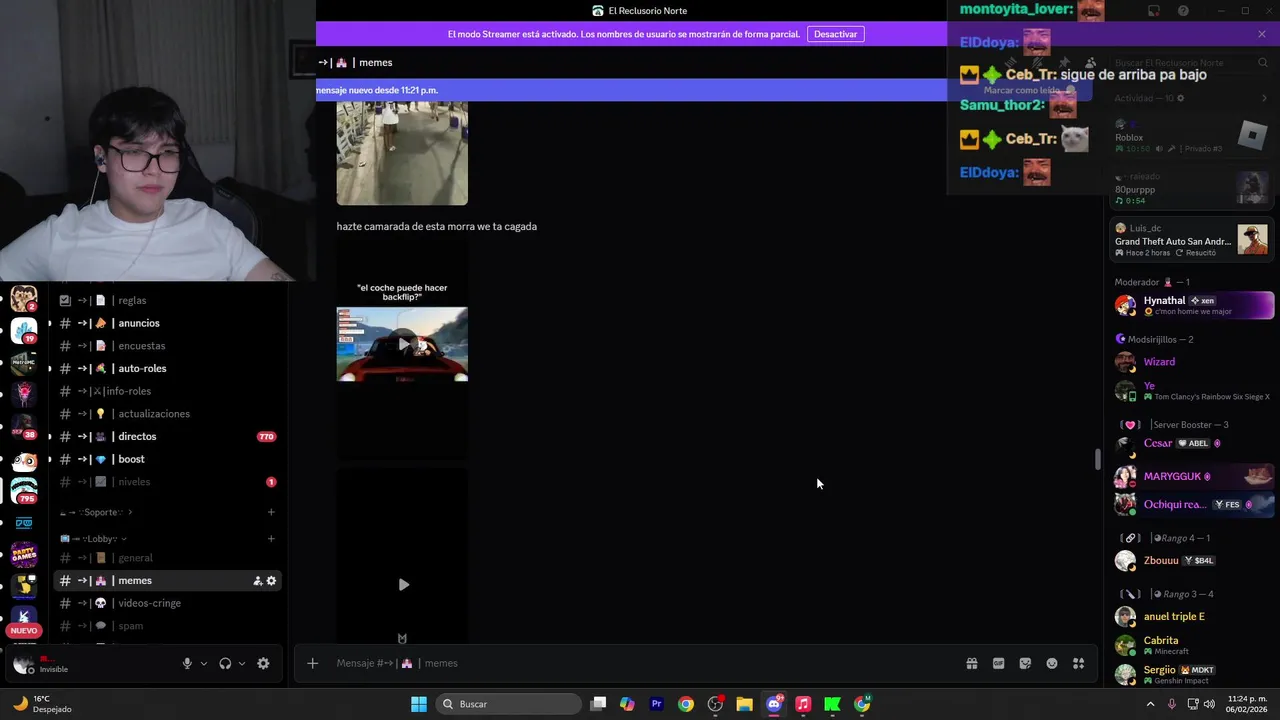Image resolution: width=1280 pixels, height=720 pixels.
Task: Open Premiere Pro from the taskbar
Action: click(657, 704)
